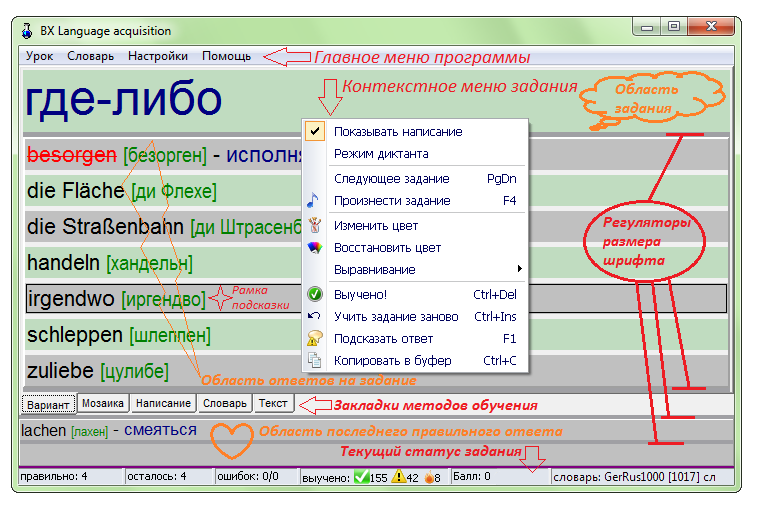Click the BX Language acquisition title bar icon
This screenshot has width=760, height=513.
click(x=27, y=31)
